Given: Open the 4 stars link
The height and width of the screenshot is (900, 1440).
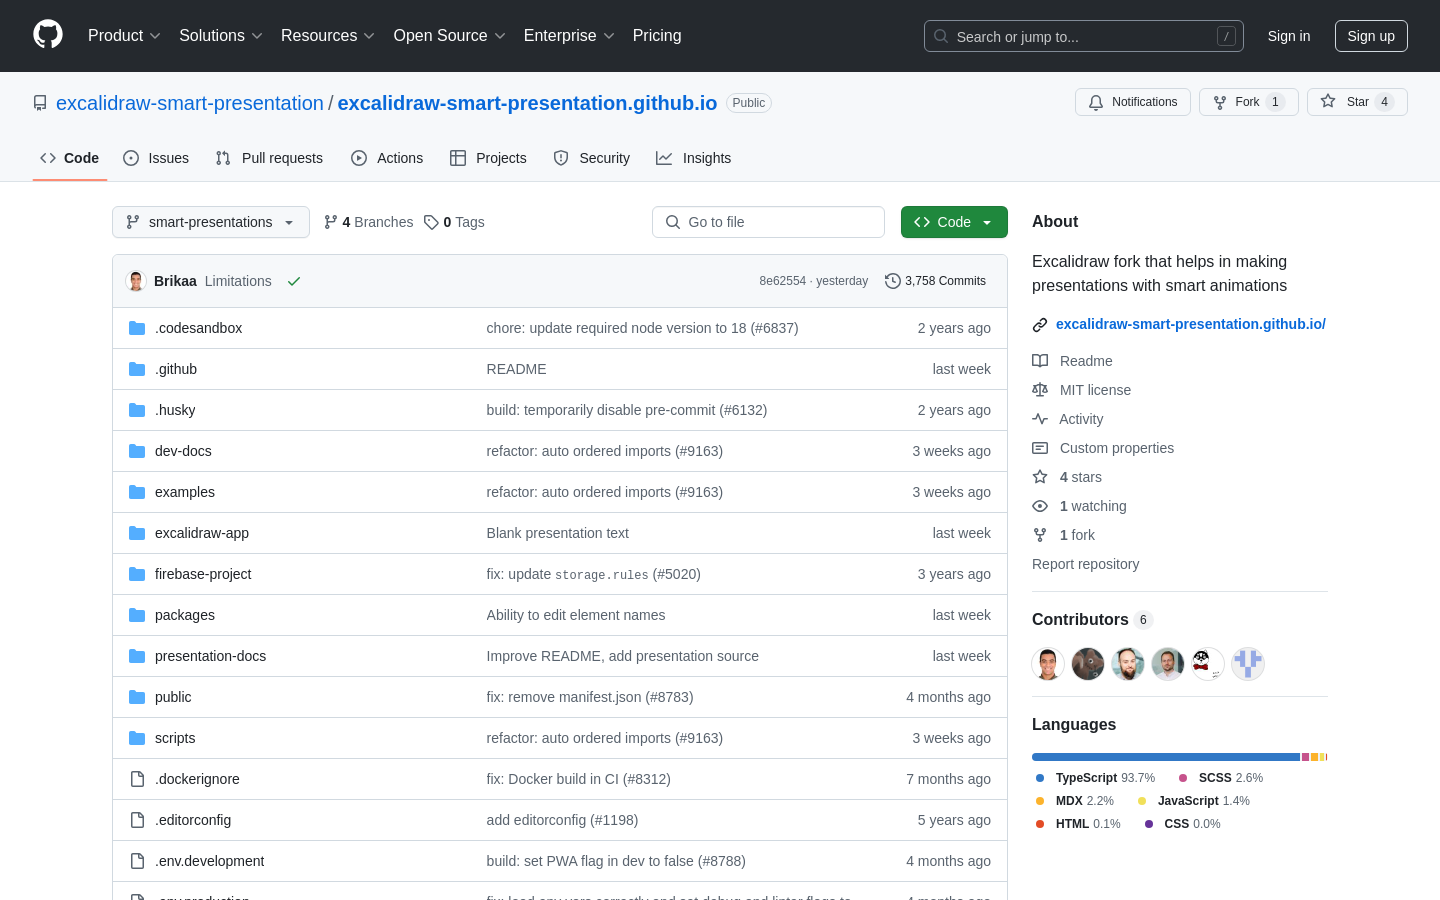Looking at the screenshot, I should tap(1080, 477).
